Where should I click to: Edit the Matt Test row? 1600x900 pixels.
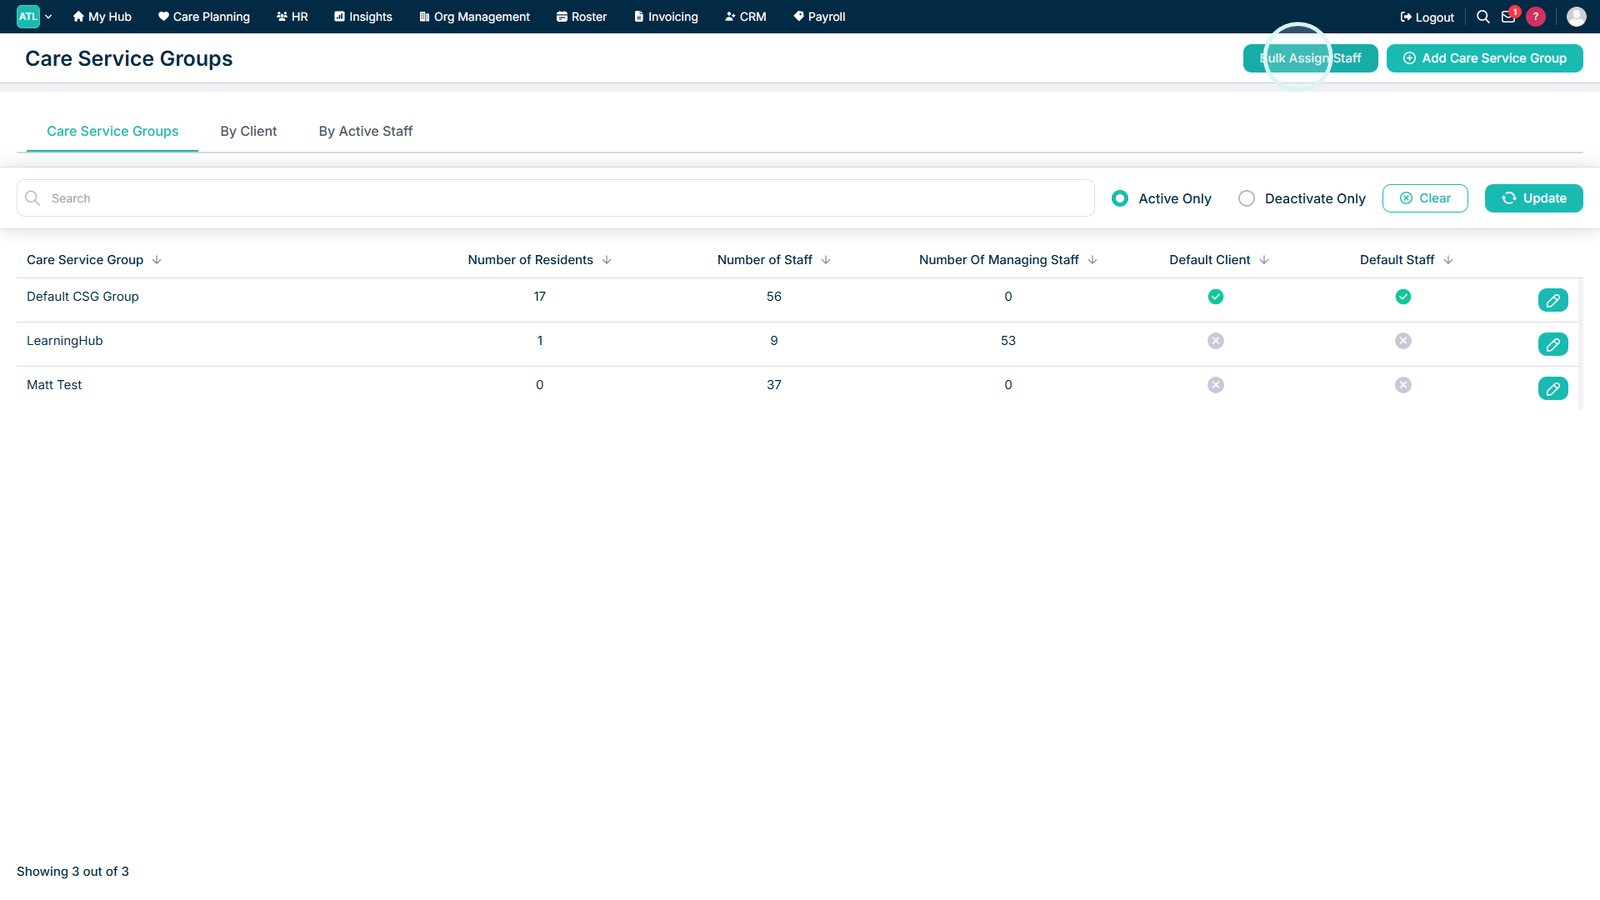coord(1553,388)
